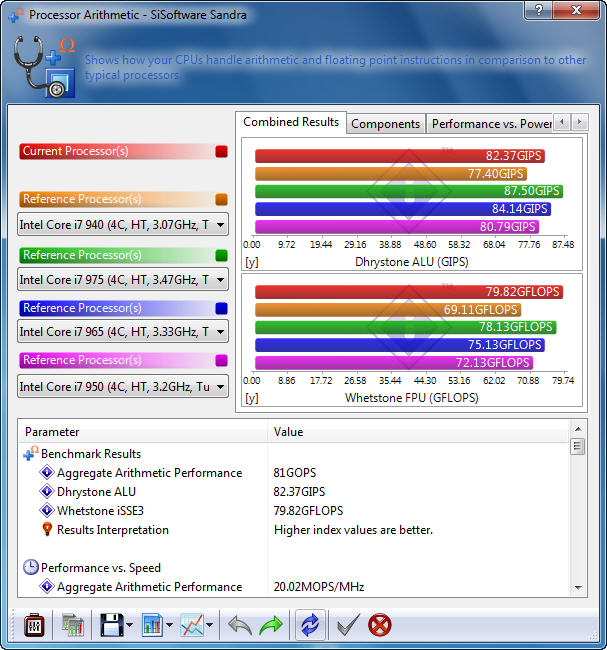
Task: Toggle the magenta Reference Processor swatch
Action: (x=221, y=360)
